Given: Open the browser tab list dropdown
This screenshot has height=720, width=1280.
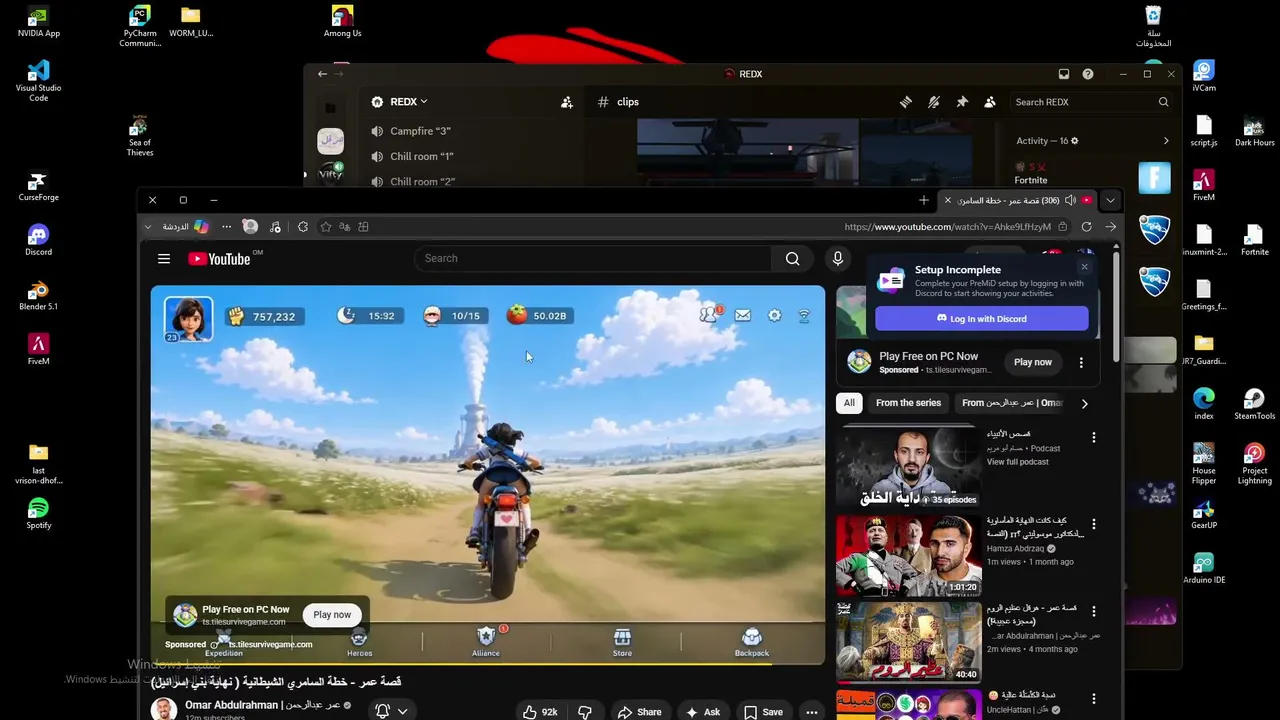Looking at the screenshot, I should pos(1110,200).
